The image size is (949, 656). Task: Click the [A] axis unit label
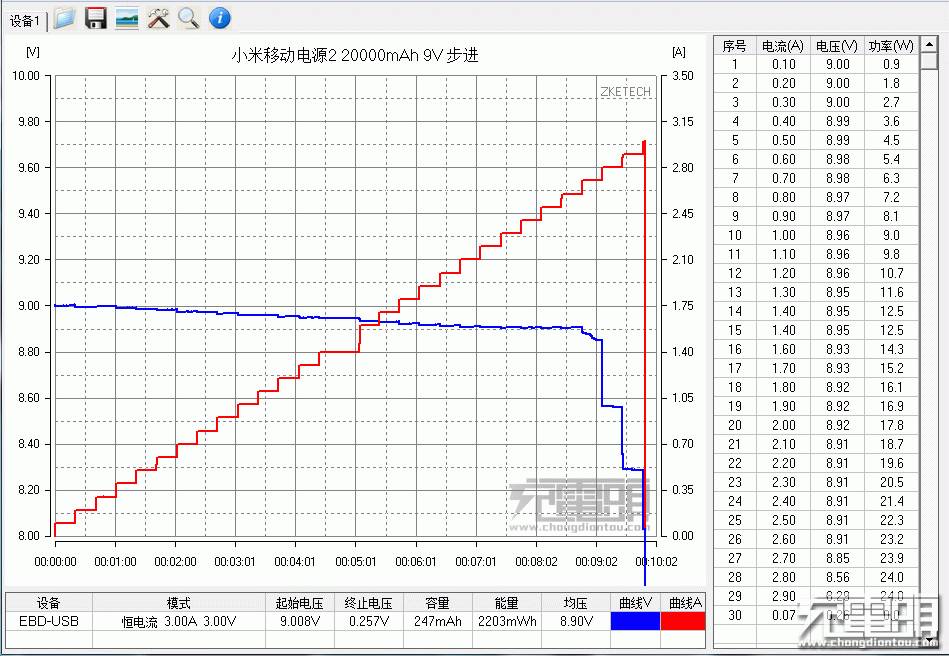pos(679,52)
